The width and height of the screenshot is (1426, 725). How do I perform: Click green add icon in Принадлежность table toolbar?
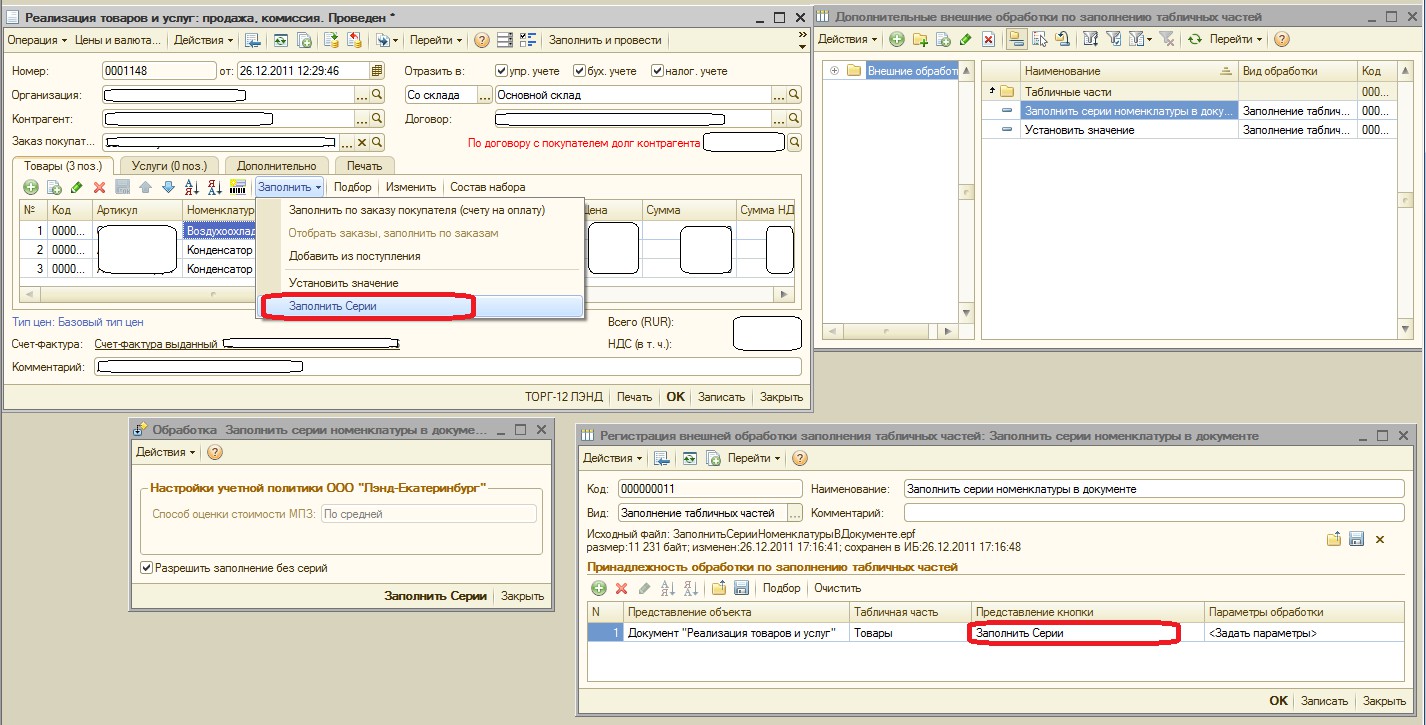coord(598,588)
